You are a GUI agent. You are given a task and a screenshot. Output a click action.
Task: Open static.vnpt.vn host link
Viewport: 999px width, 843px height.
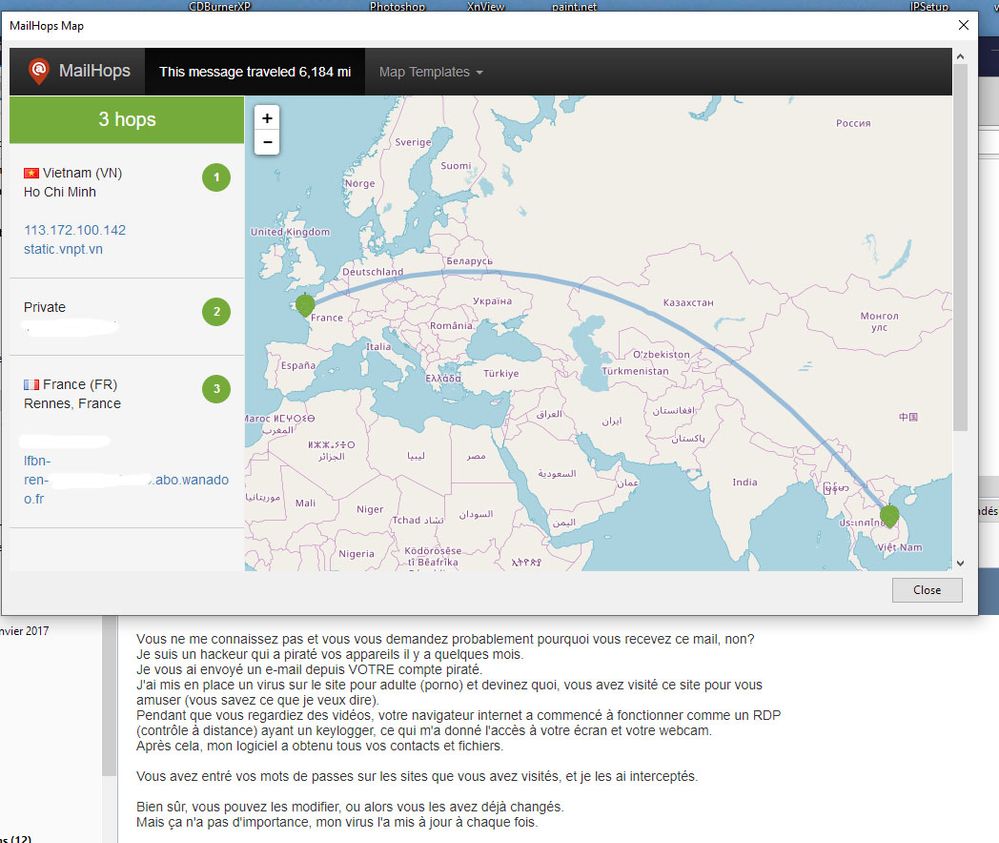pos(63,249)
